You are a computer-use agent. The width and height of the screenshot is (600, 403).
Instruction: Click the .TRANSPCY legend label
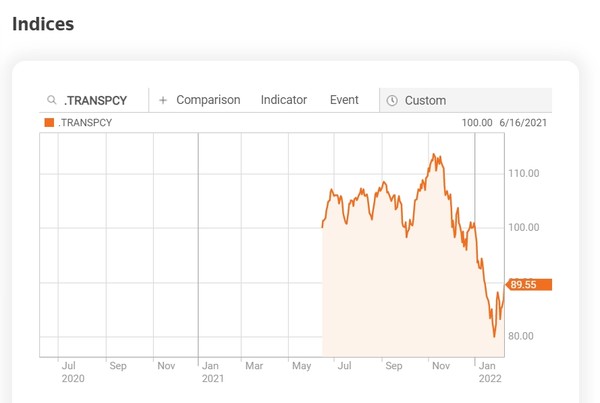86,123
